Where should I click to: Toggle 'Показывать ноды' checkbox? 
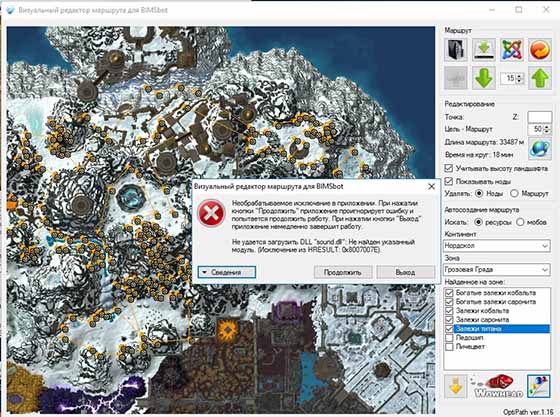click(x=449, y=181)
